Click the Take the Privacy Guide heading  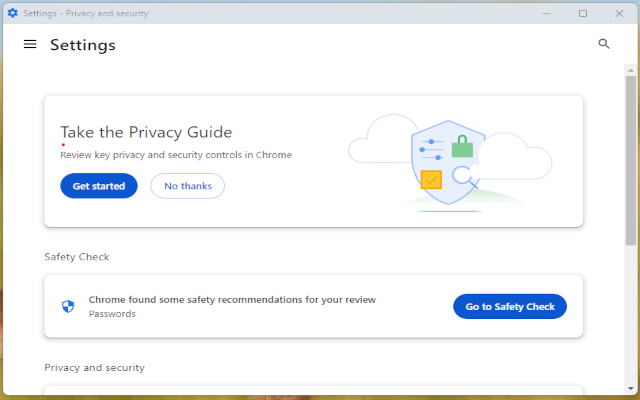[146, 132]
